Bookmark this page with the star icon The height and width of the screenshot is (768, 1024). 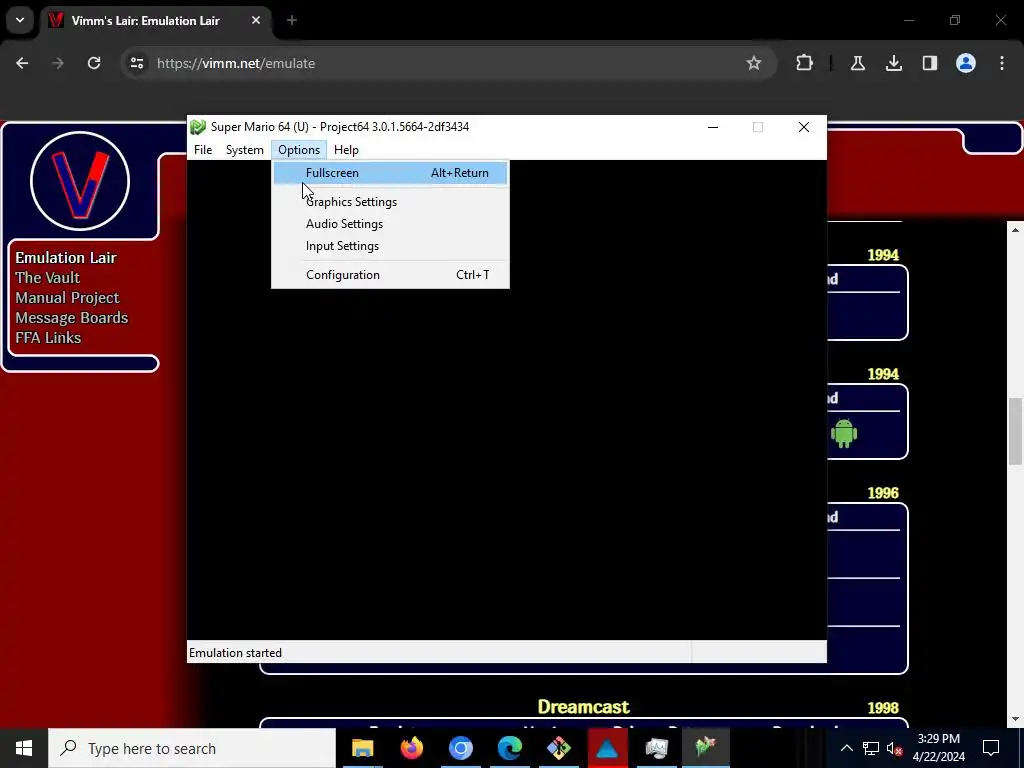coord(754,63)
